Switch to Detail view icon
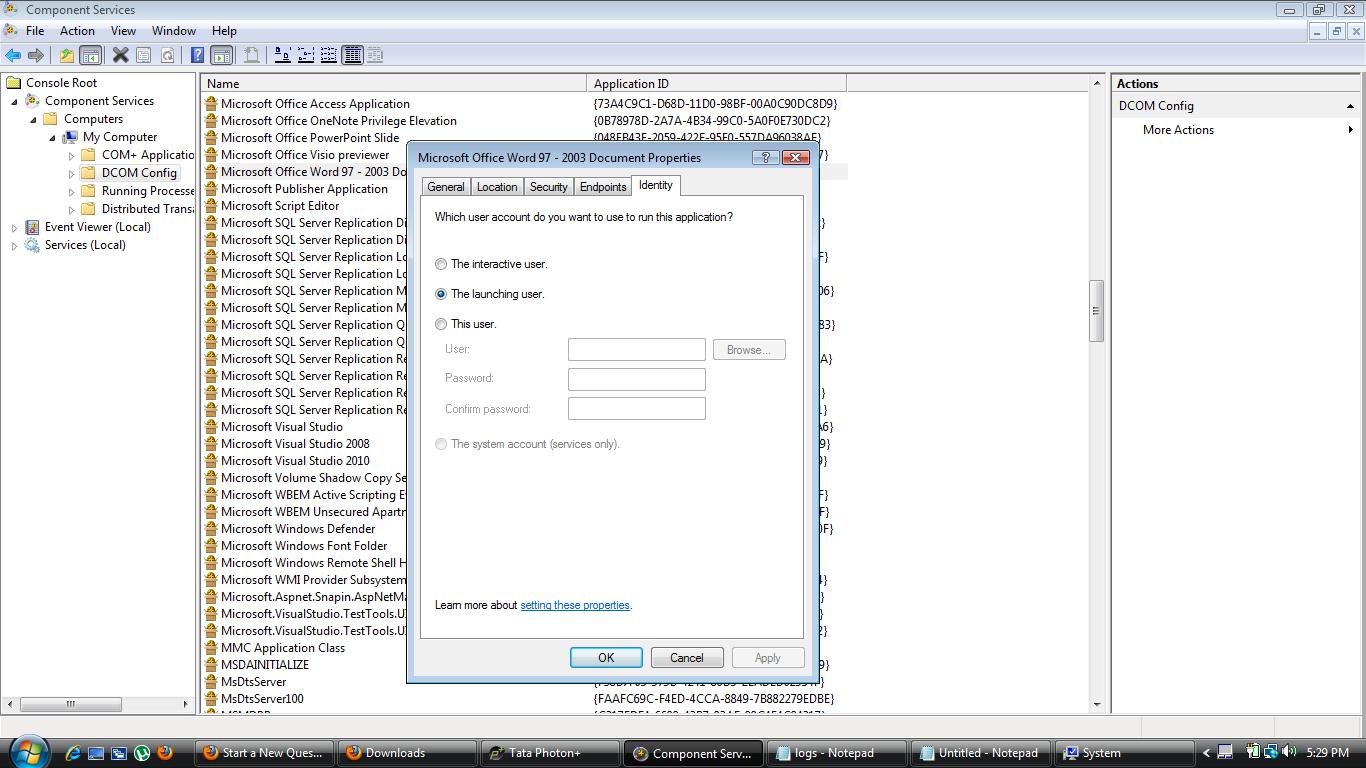Screen dimensions: 1366x768 coord(353,56)
